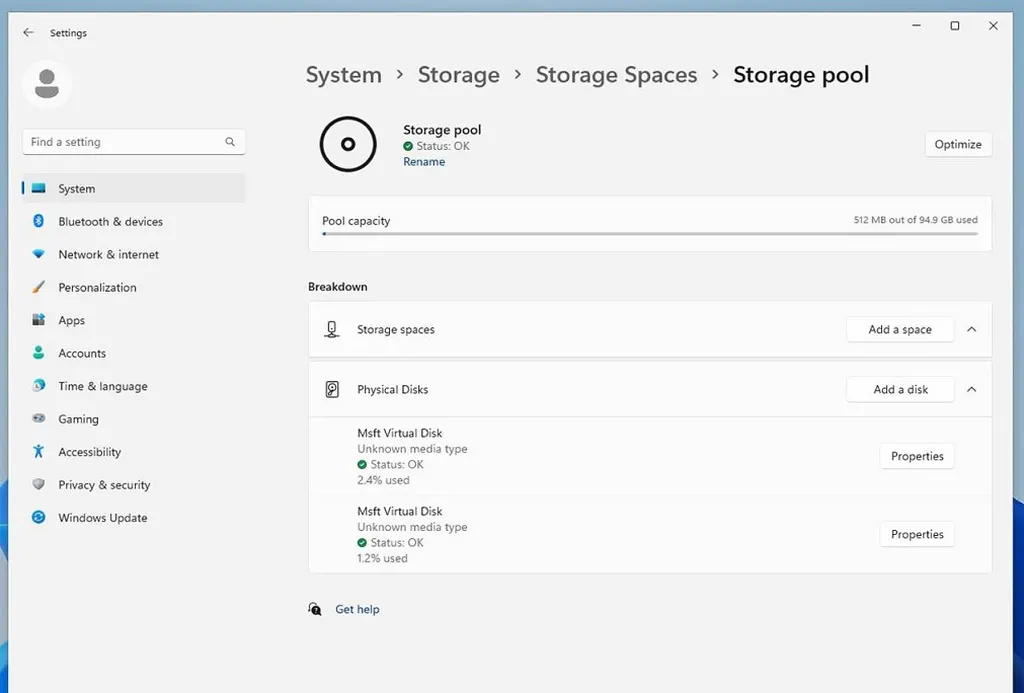Click the Personalization brush icon
The height and width of the screenshot is (693, 1024).
click(38, 288)
